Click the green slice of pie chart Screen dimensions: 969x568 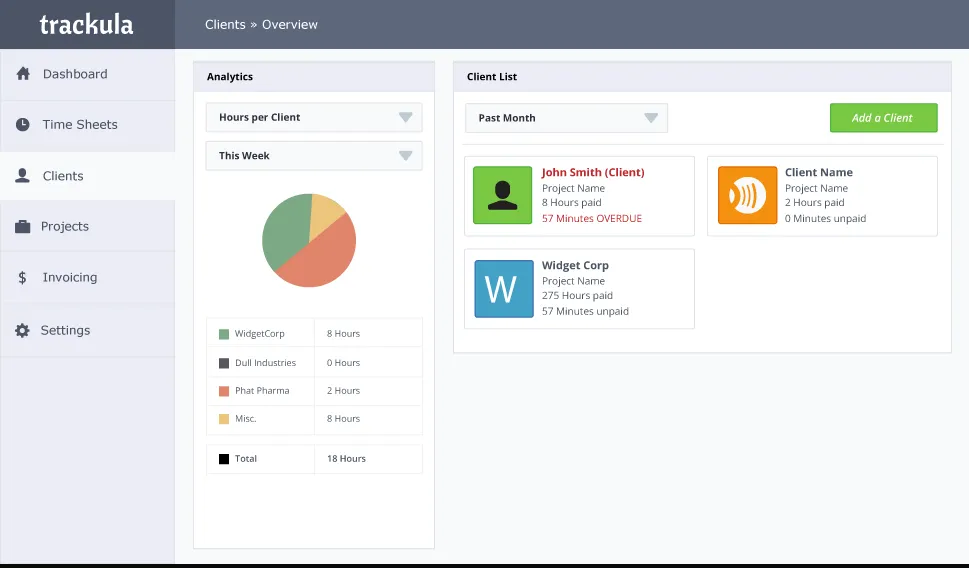click(x=284, y=232)
